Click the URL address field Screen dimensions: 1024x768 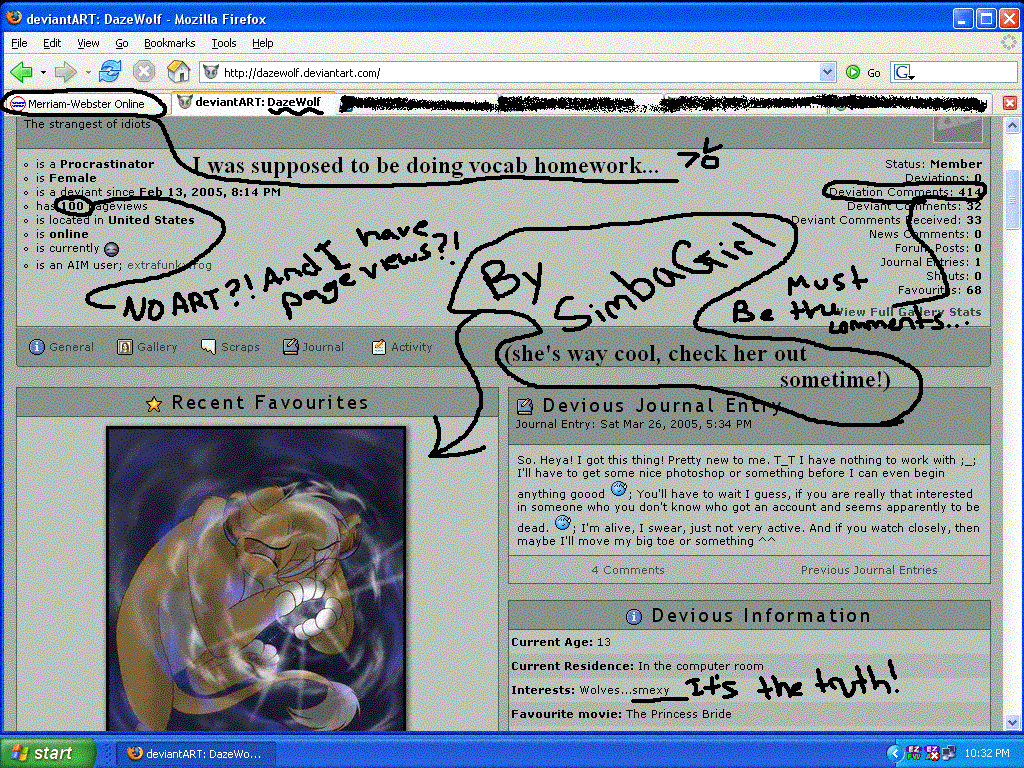coord(519,72)
